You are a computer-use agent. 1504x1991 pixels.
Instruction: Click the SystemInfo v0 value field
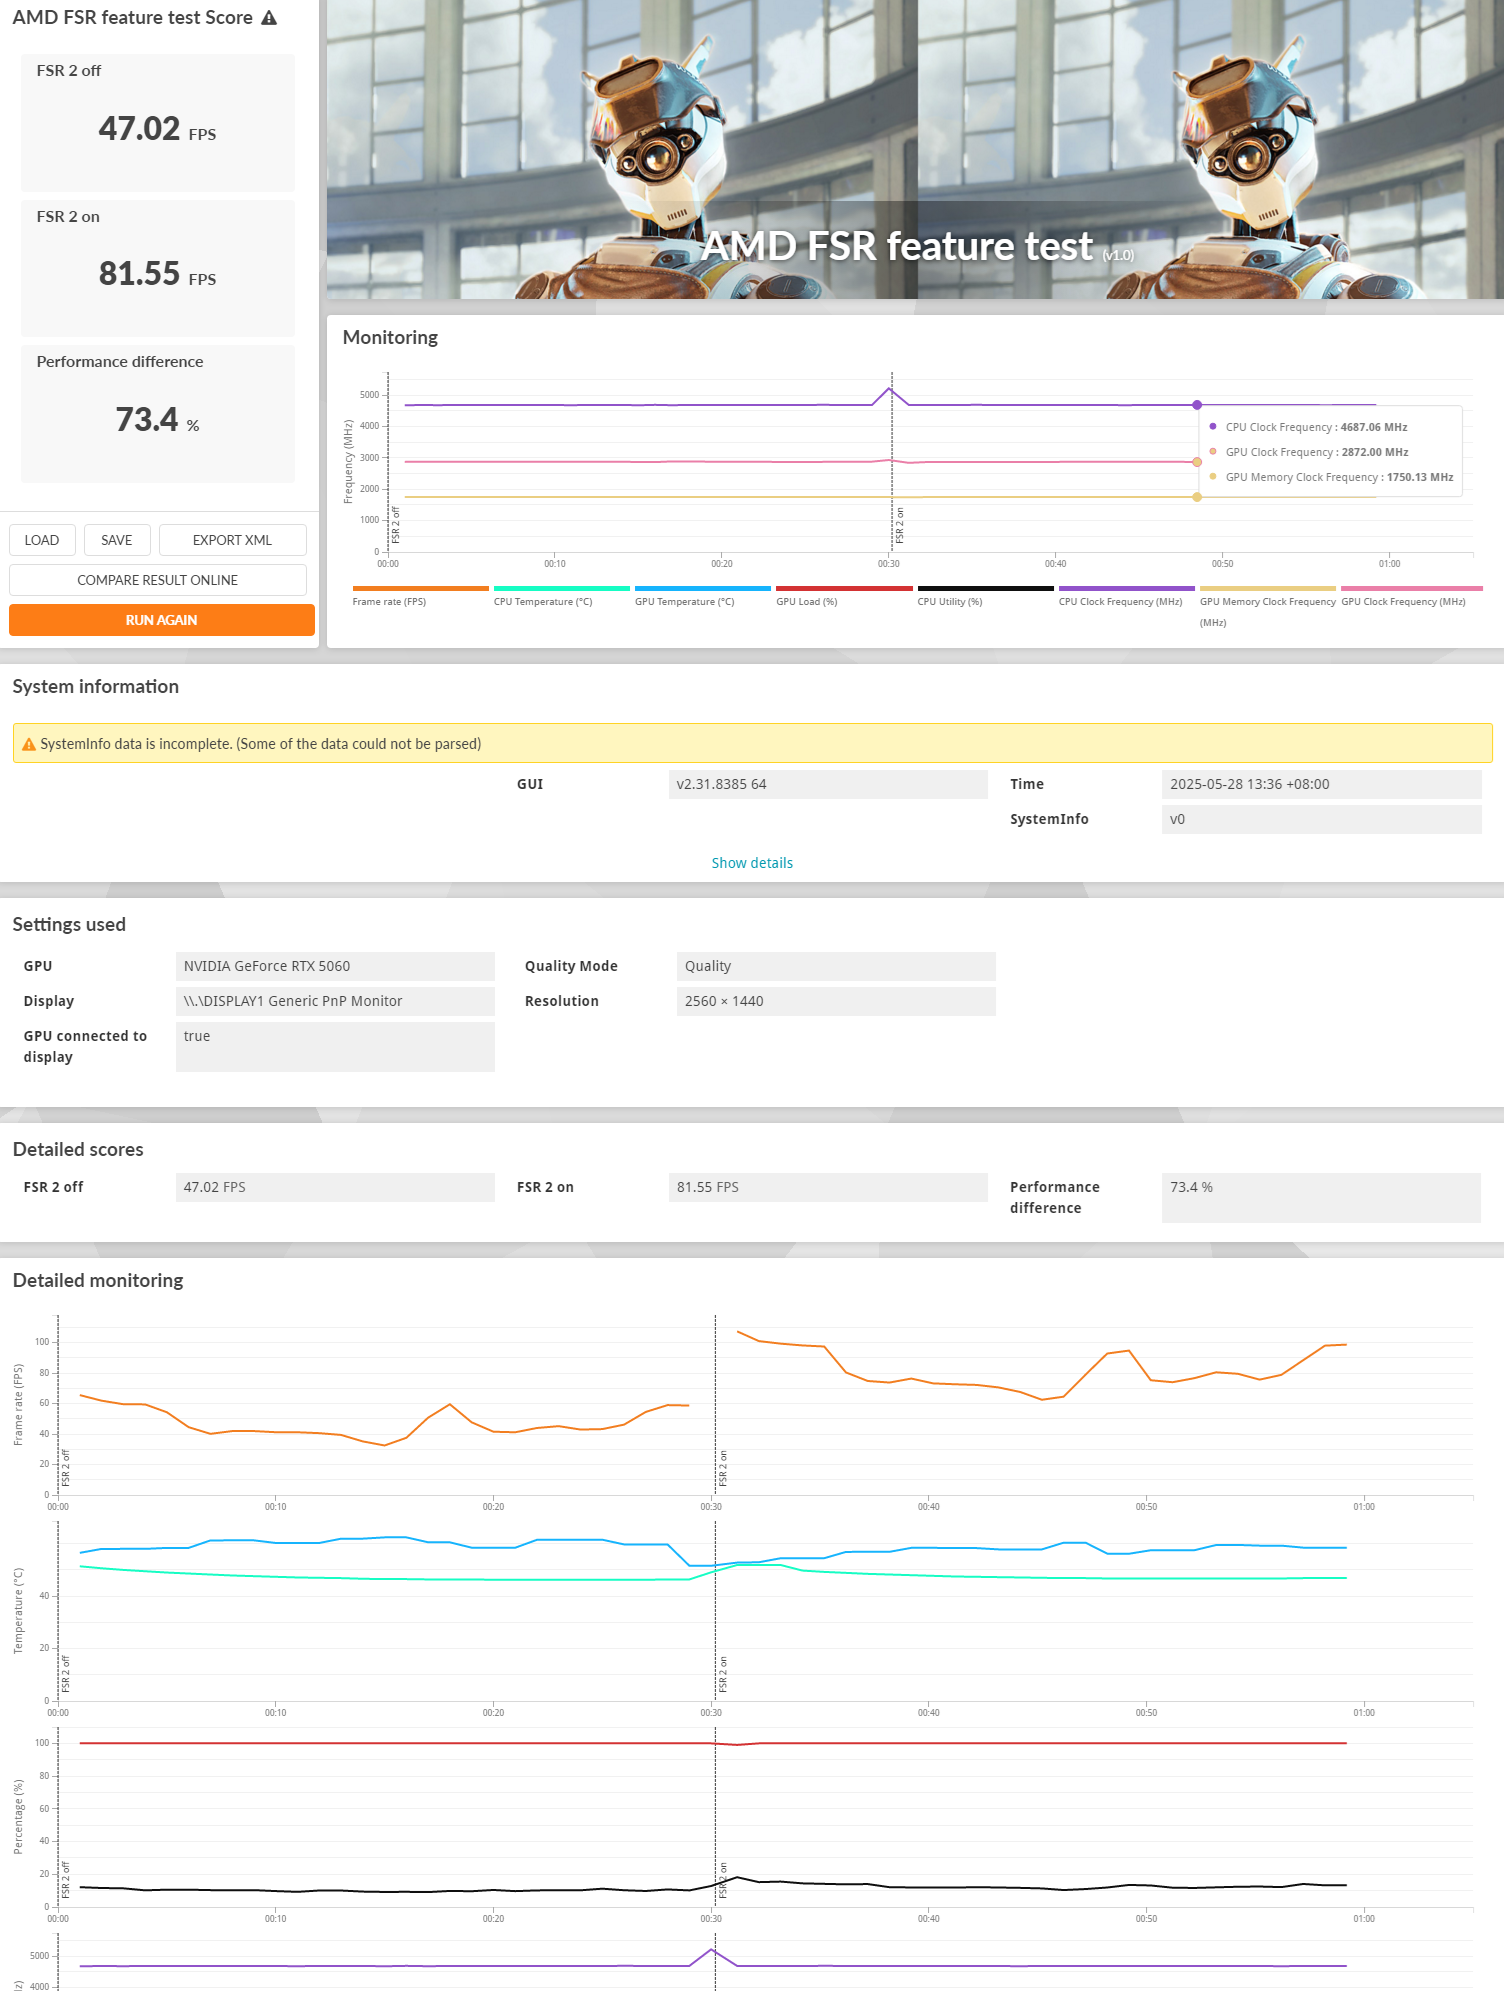pos(1321,819)
